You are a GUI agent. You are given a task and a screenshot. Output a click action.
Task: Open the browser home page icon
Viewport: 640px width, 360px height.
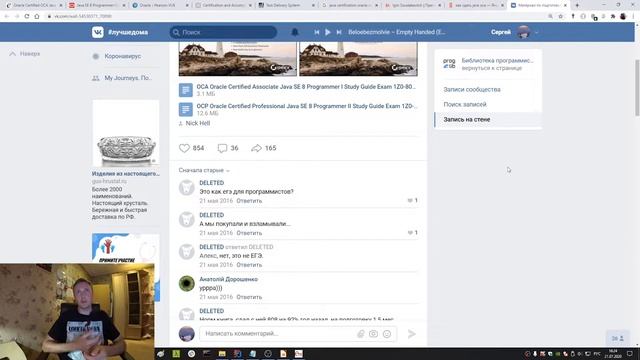(x=37, y=16)
